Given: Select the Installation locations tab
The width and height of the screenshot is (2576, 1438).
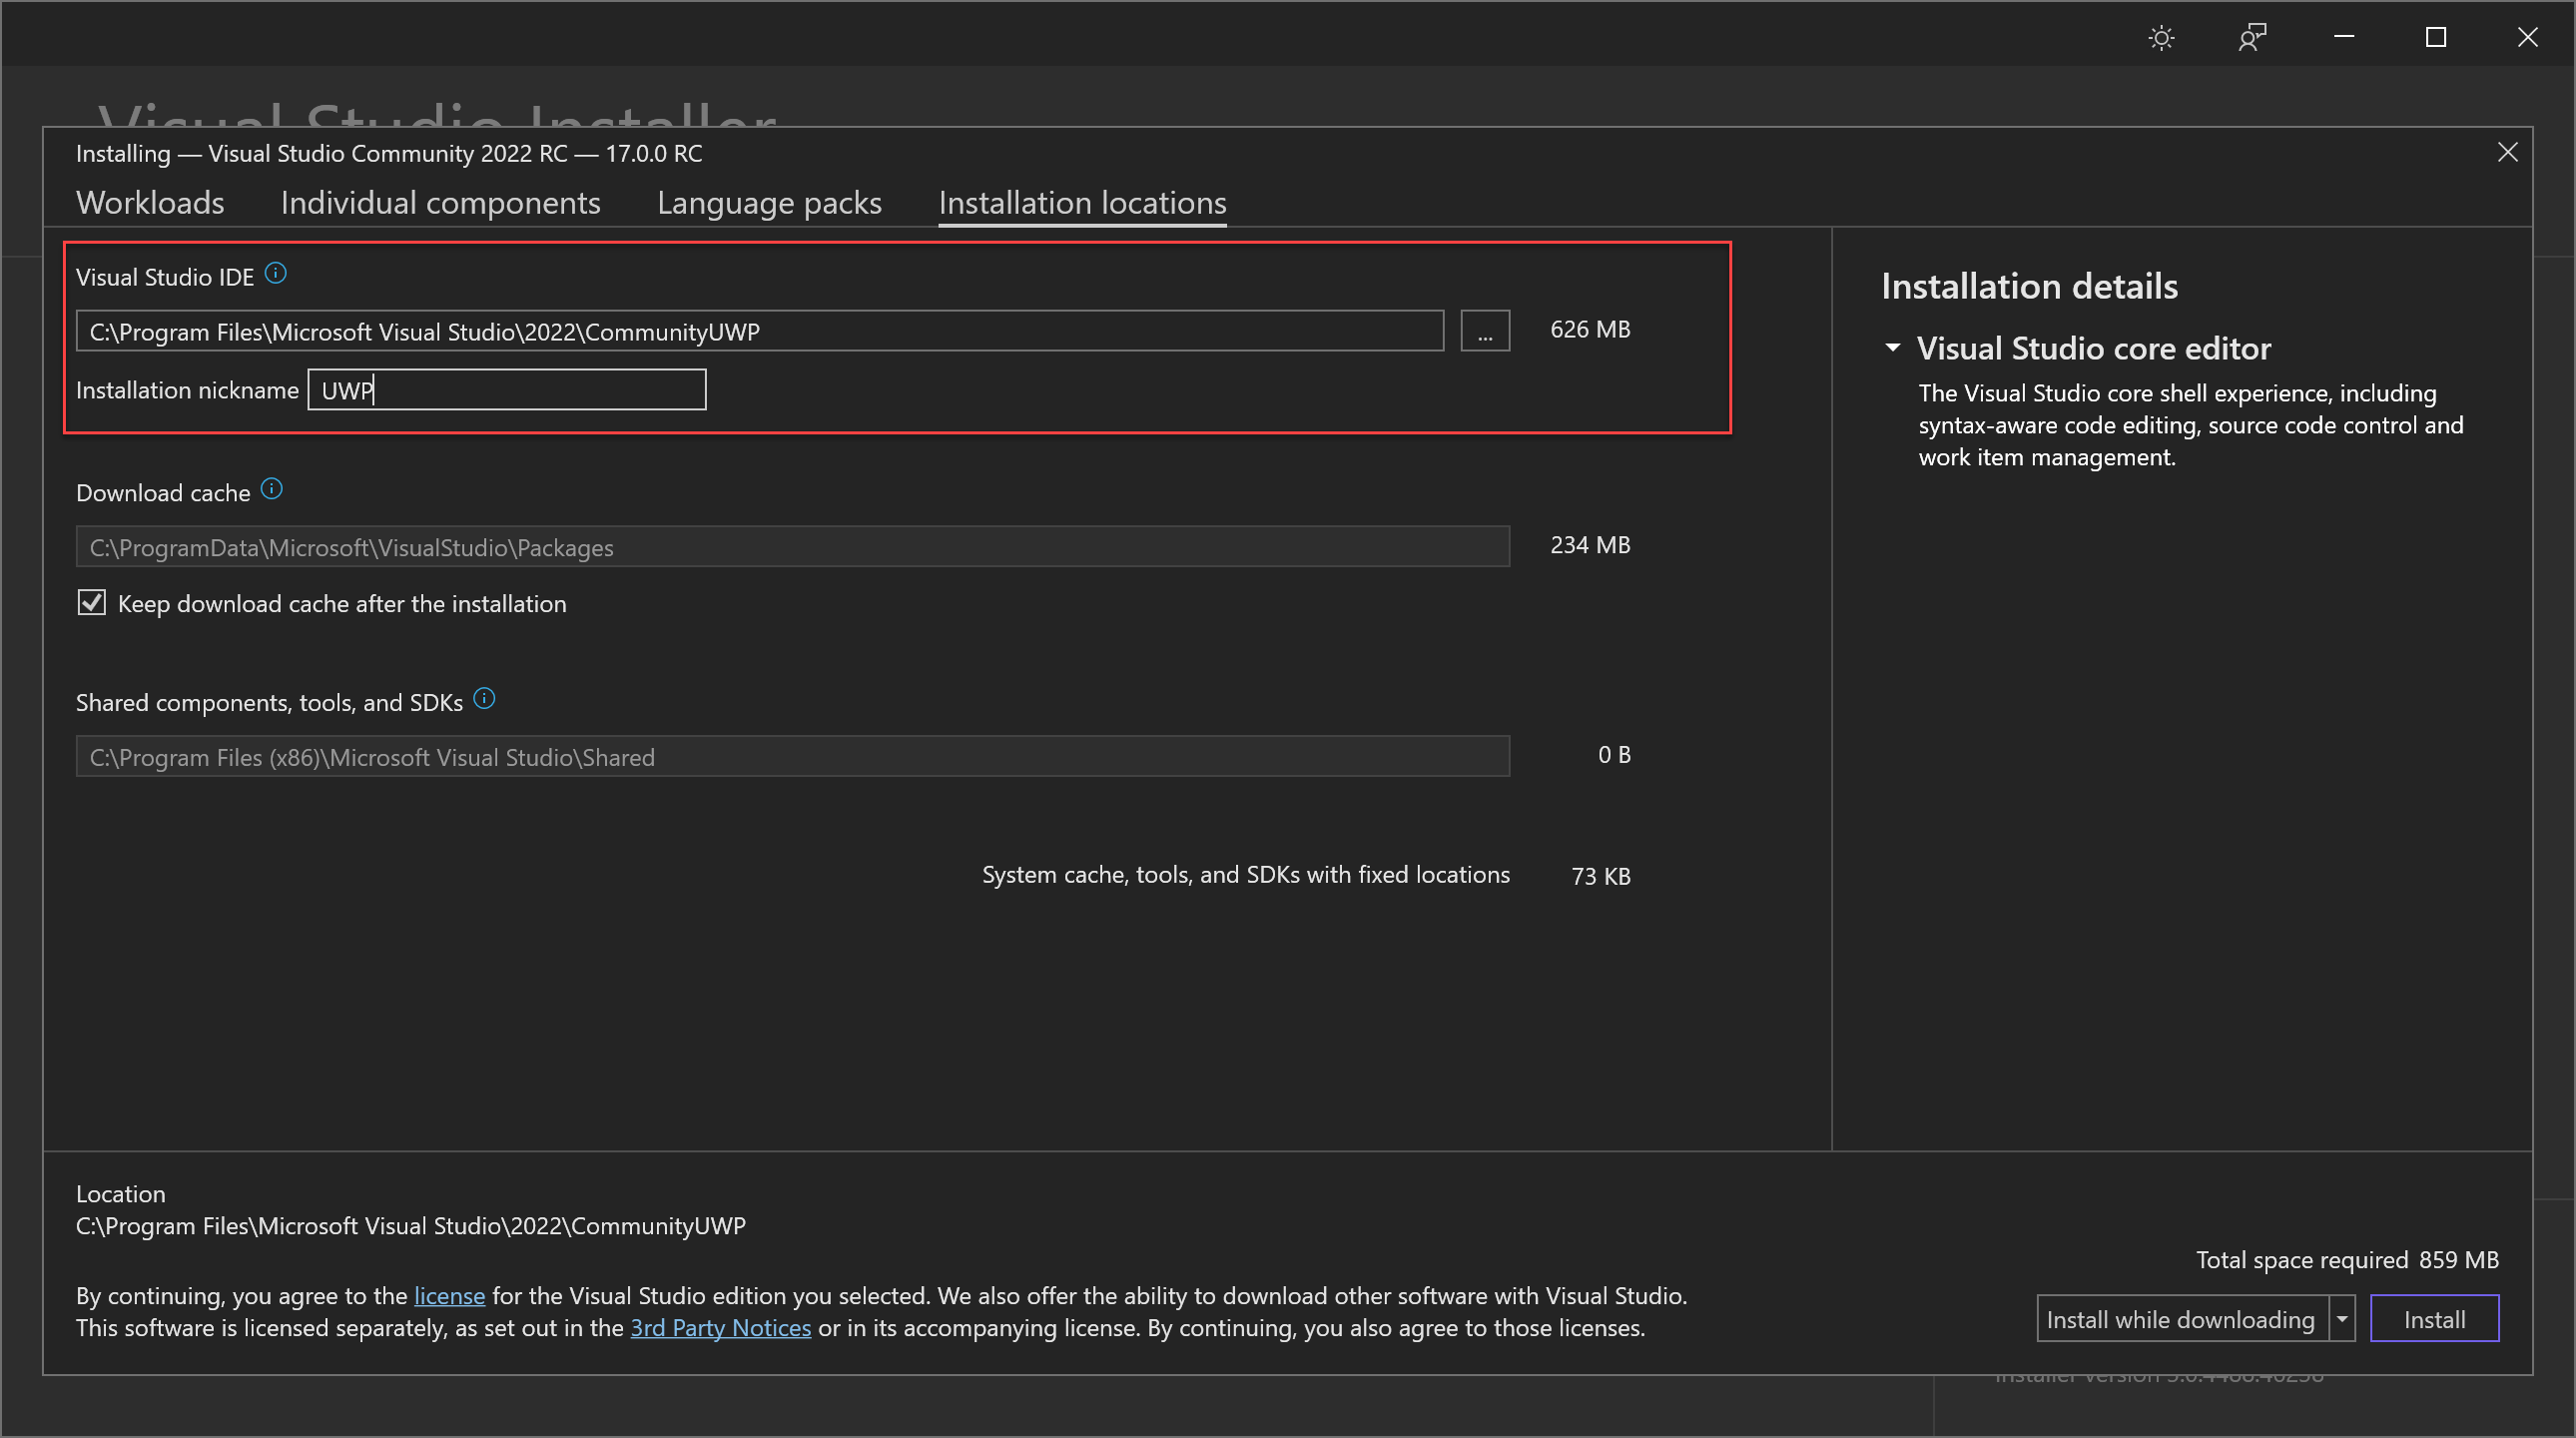Looking at the screenshot, I should pyautogui.click(x=1082, y=203).
